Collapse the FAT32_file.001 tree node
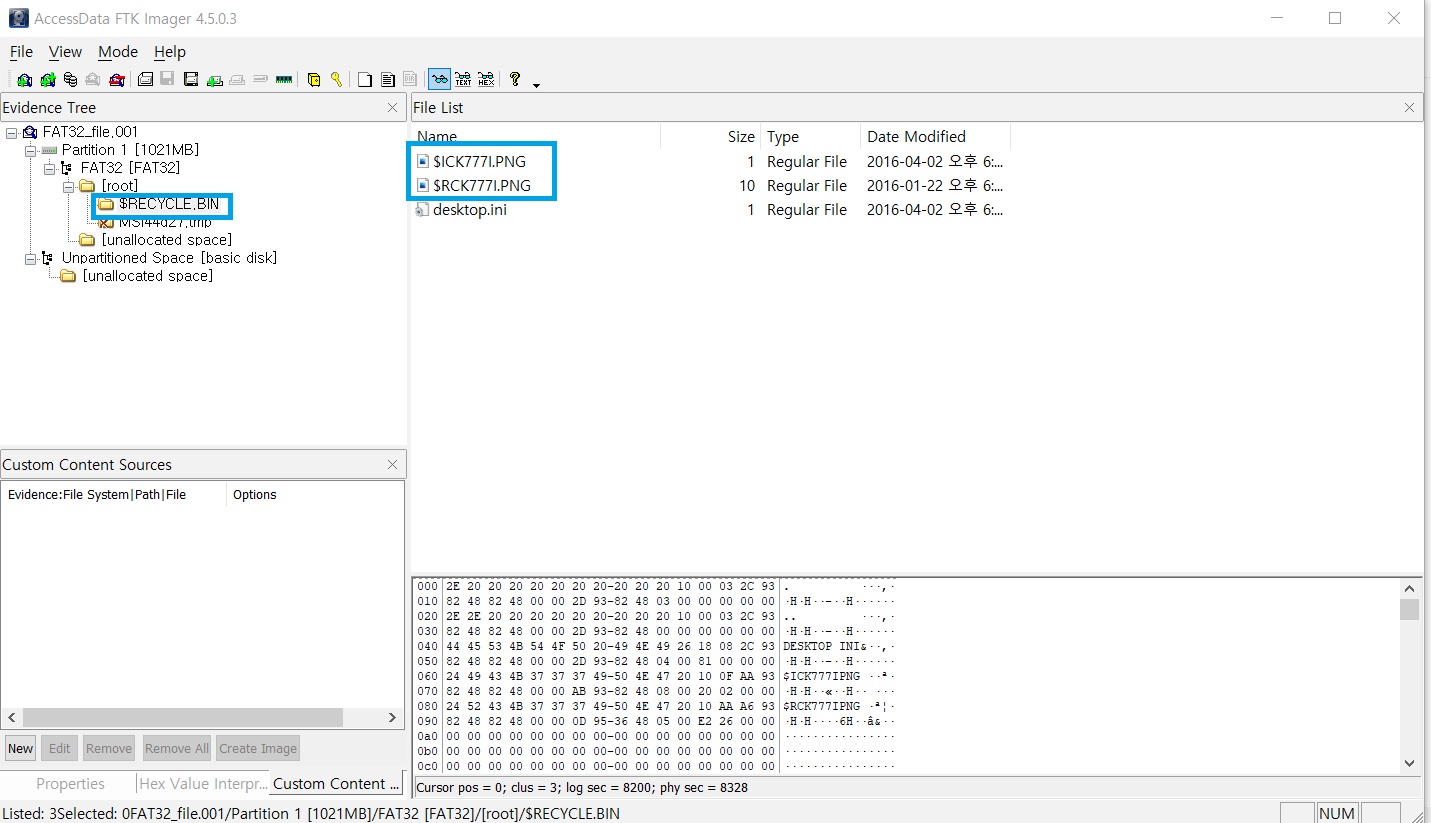Image resolution: width=1431 pixels, height=823 pixels. 11,132
